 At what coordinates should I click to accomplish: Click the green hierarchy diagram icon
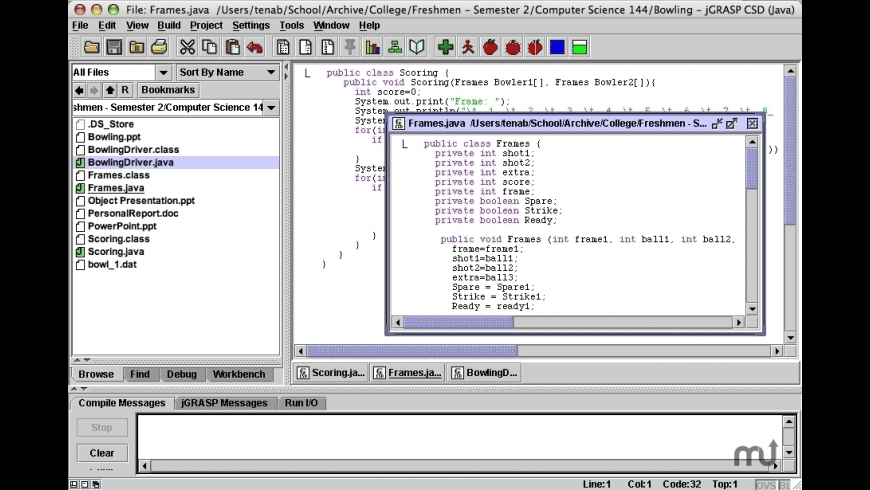(x=395, y=47)
